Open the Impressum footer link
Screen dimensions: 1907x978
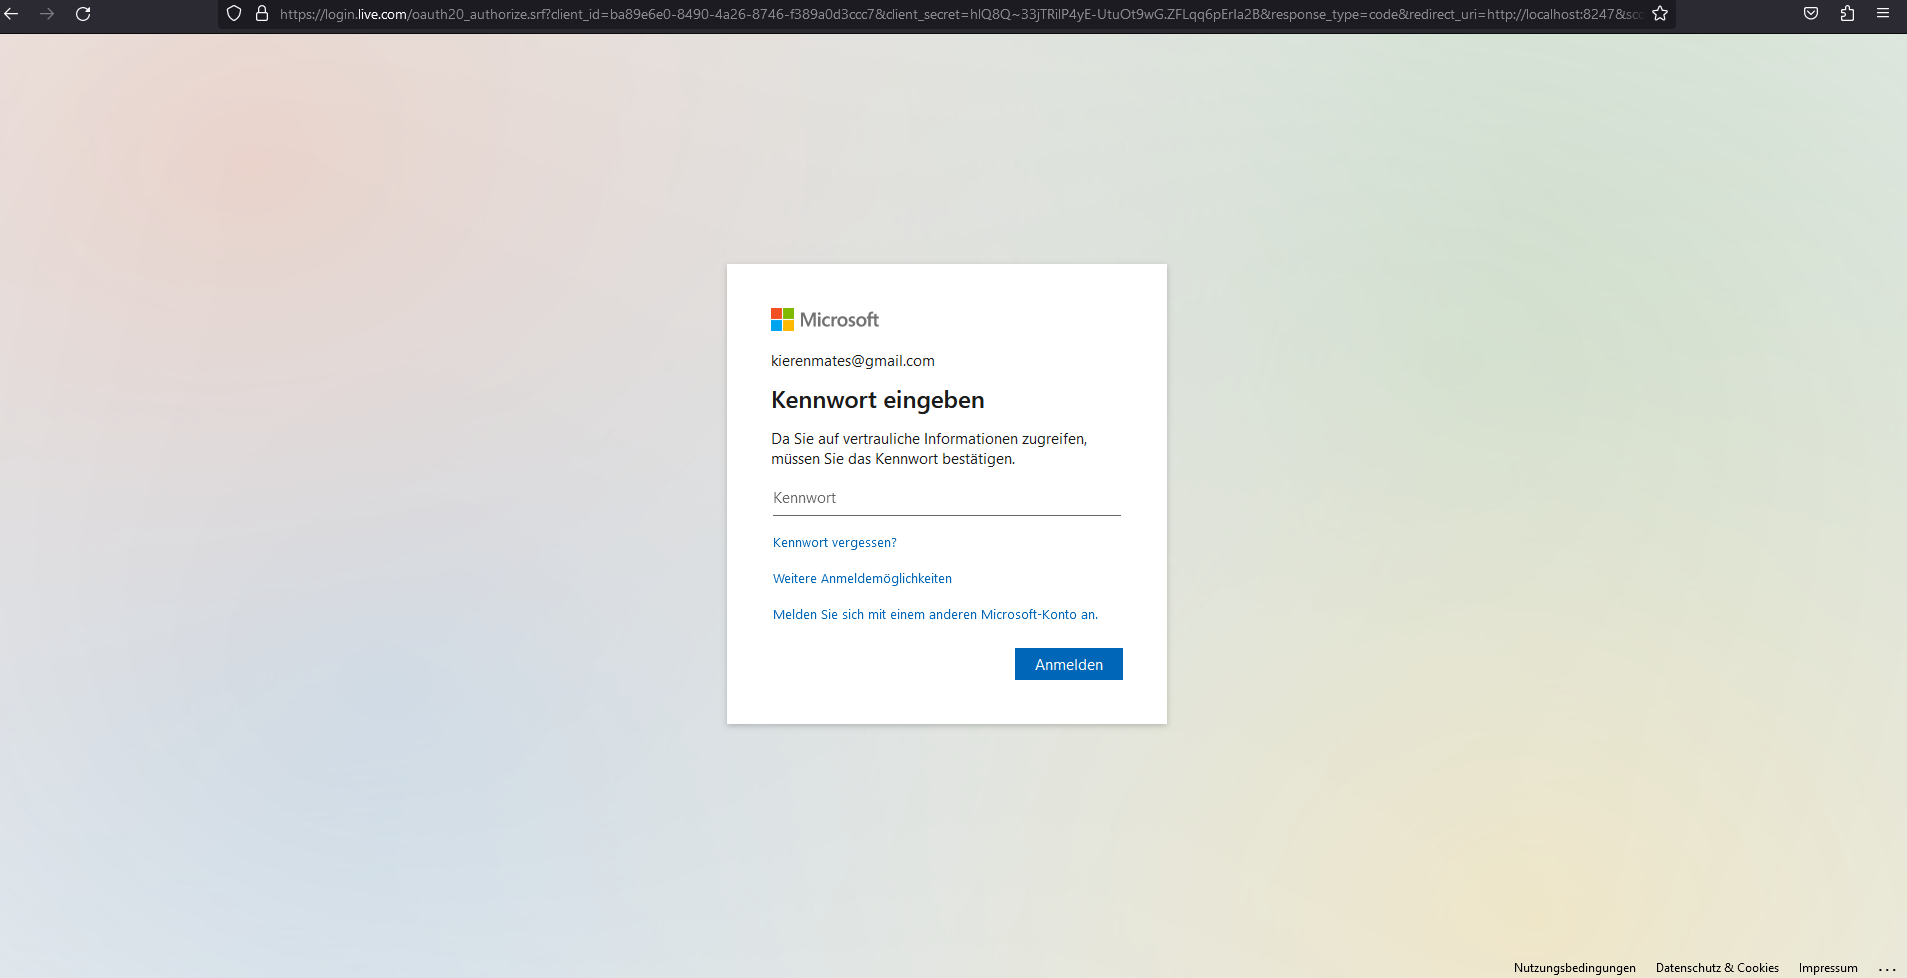1828,968
